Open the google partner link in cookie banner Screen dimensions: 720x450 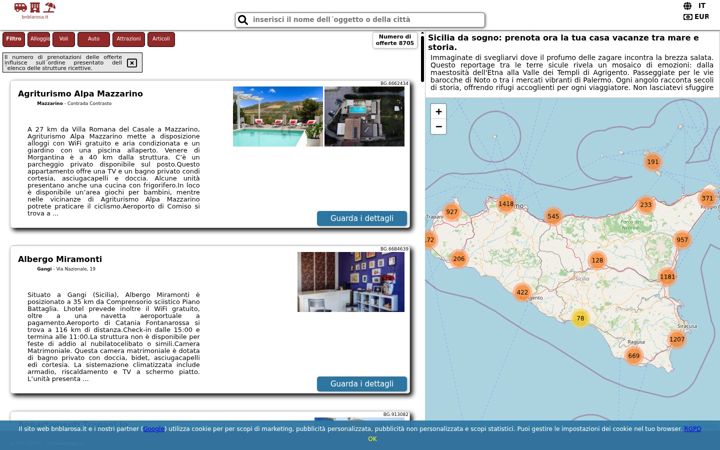pyautogui.click(x=154, y=429)
